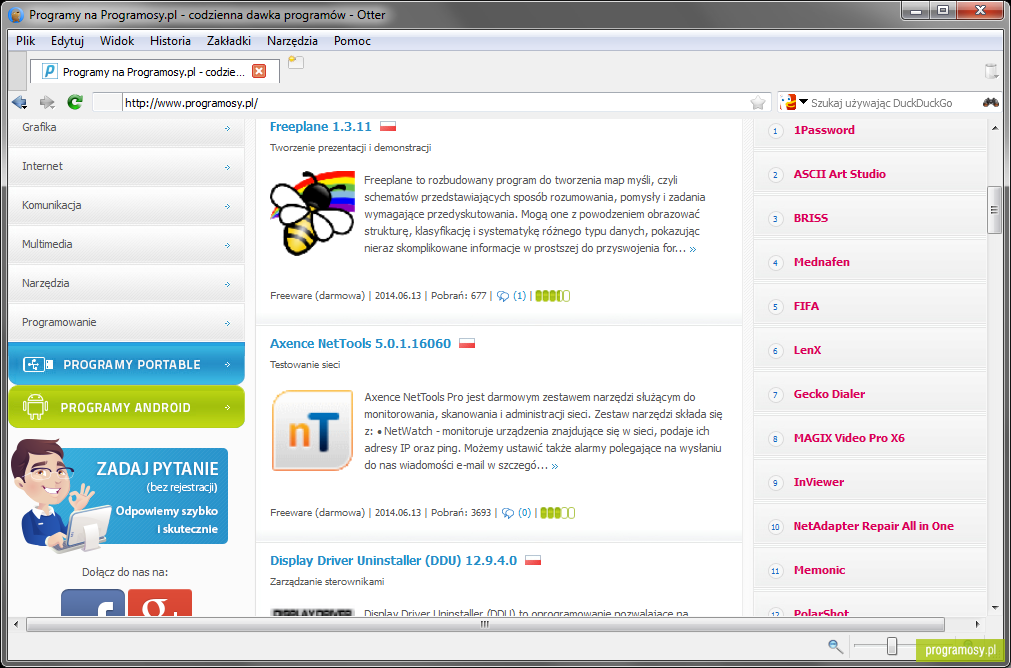The width and height of the screenshot is (1011, 668).
Task: Open the Zakładki menu
Action: (x=229, y=41)
